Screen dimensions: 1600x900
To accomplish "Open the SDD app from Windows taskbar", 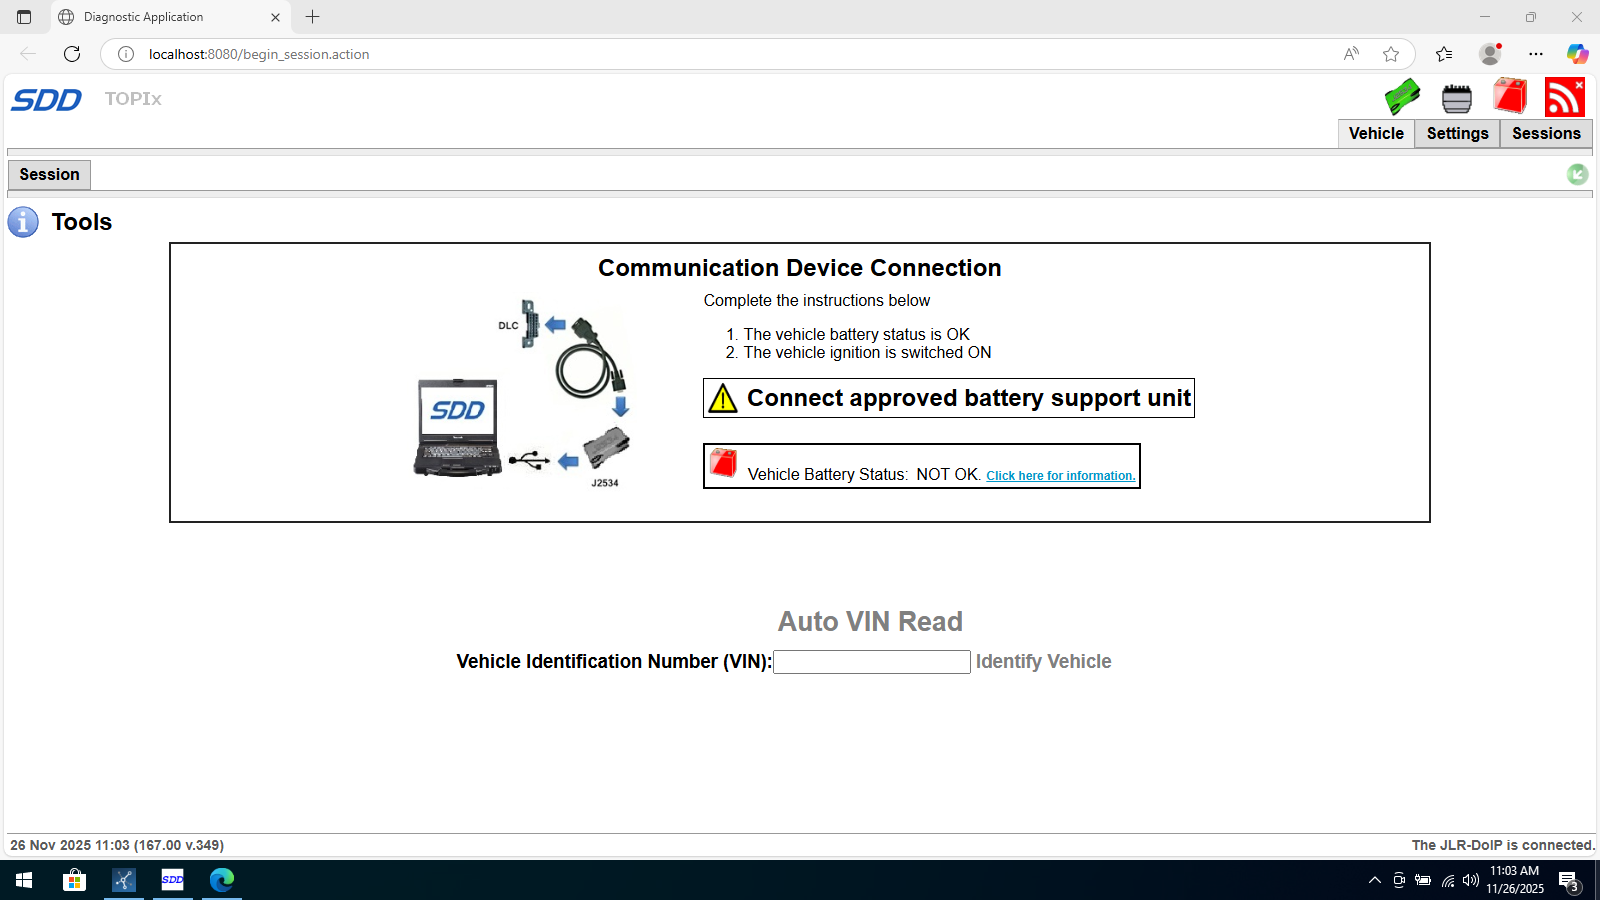I will 172,880.
